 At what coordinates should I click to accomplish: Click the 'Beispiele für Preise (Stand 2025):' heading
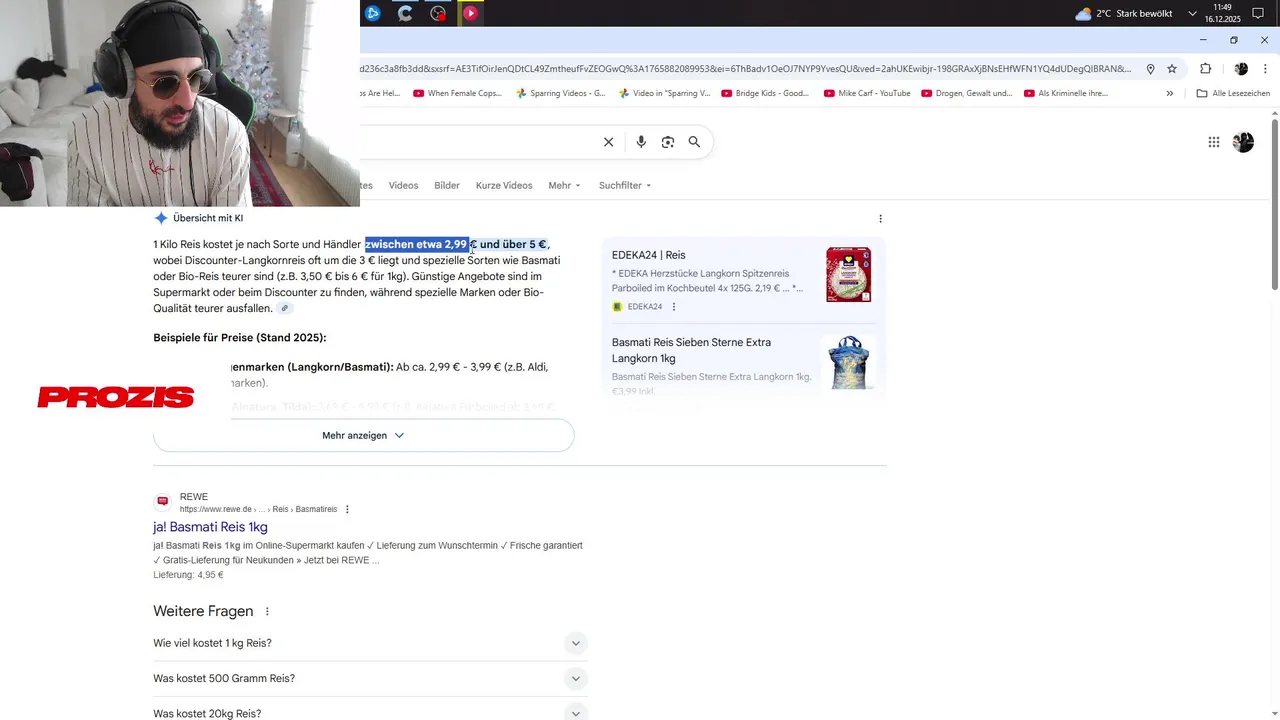pos(240,338)
